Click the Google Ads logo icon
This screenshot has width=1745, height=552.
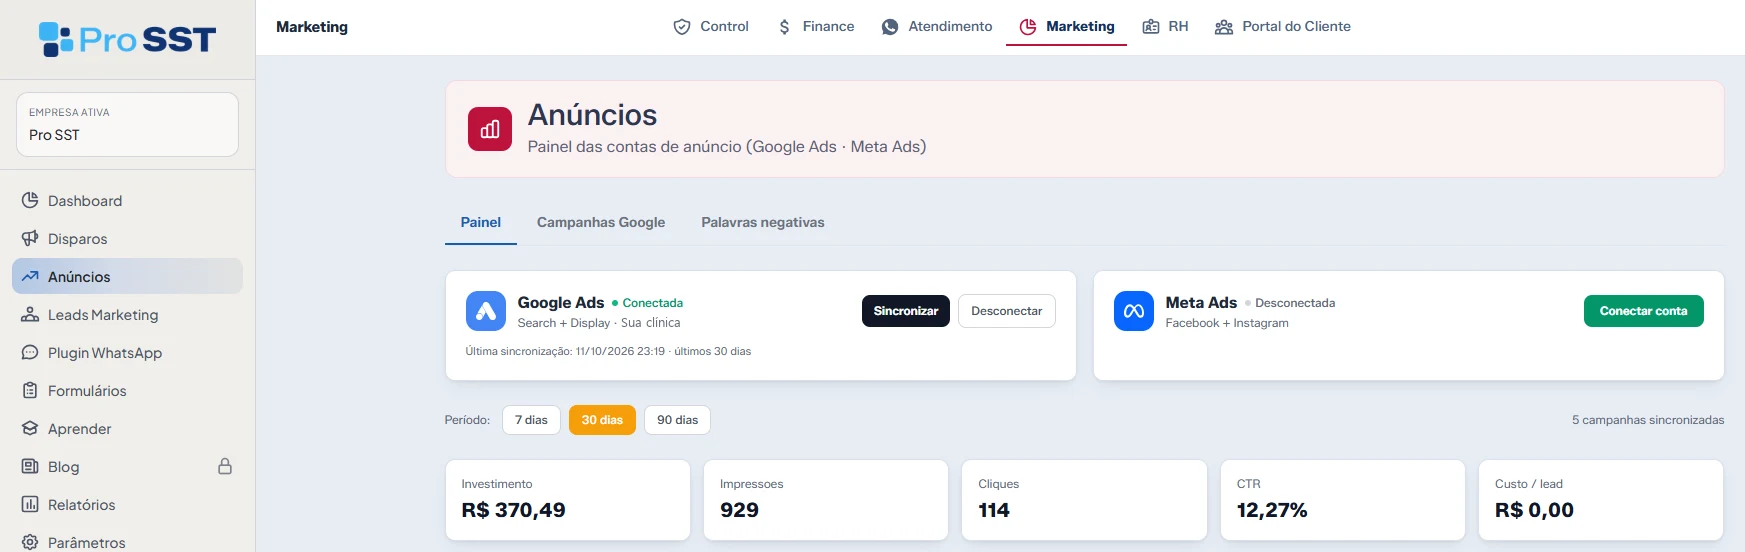[x=486, y=311]
